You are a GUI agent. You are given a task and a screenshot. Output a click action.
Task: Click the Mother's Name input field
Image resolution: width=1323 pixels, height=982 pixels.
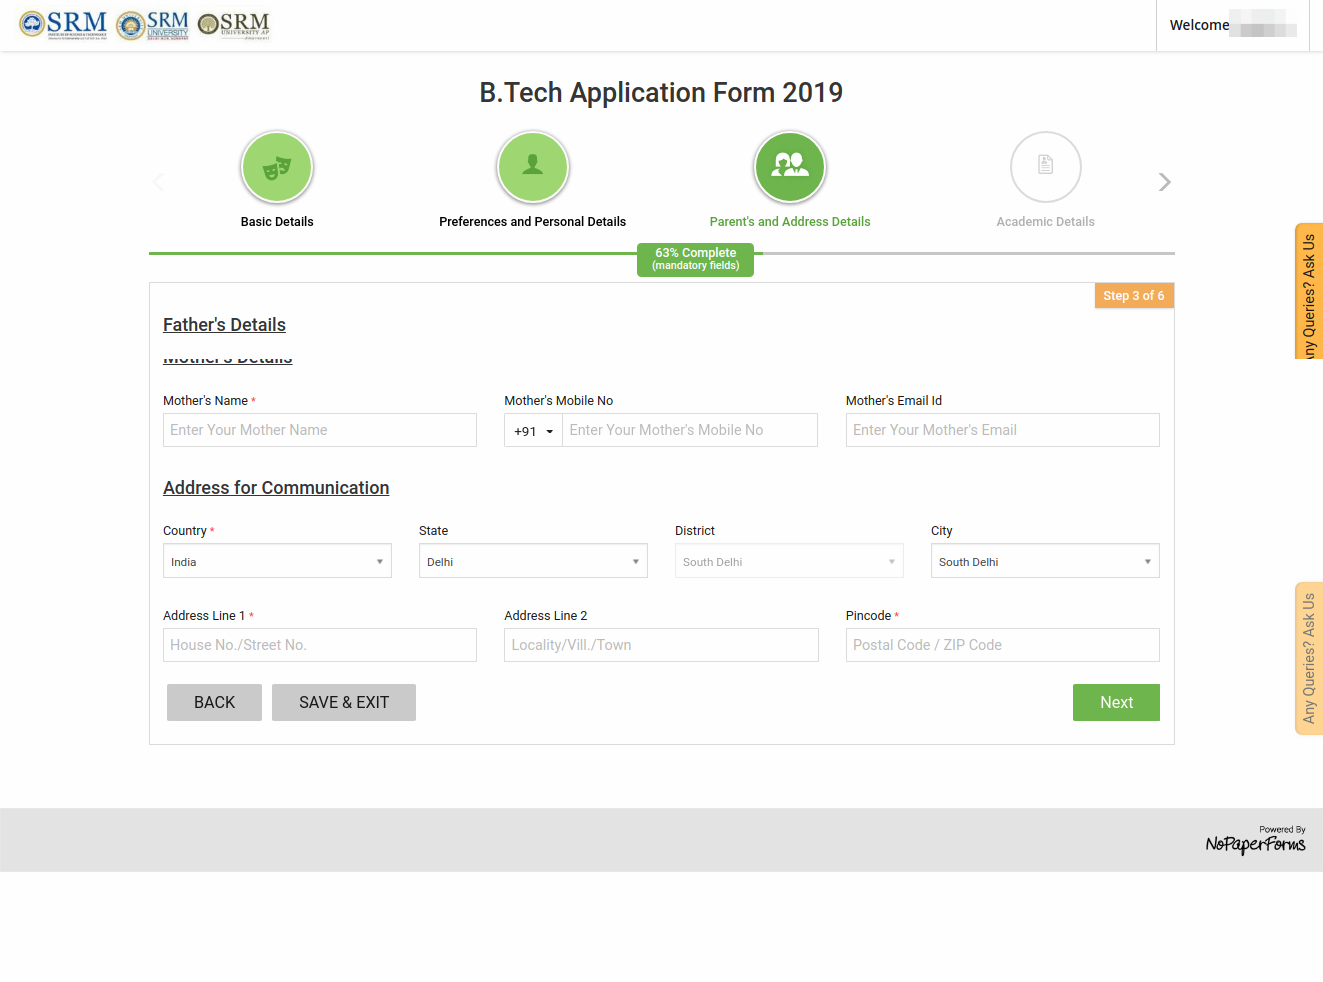319,430
